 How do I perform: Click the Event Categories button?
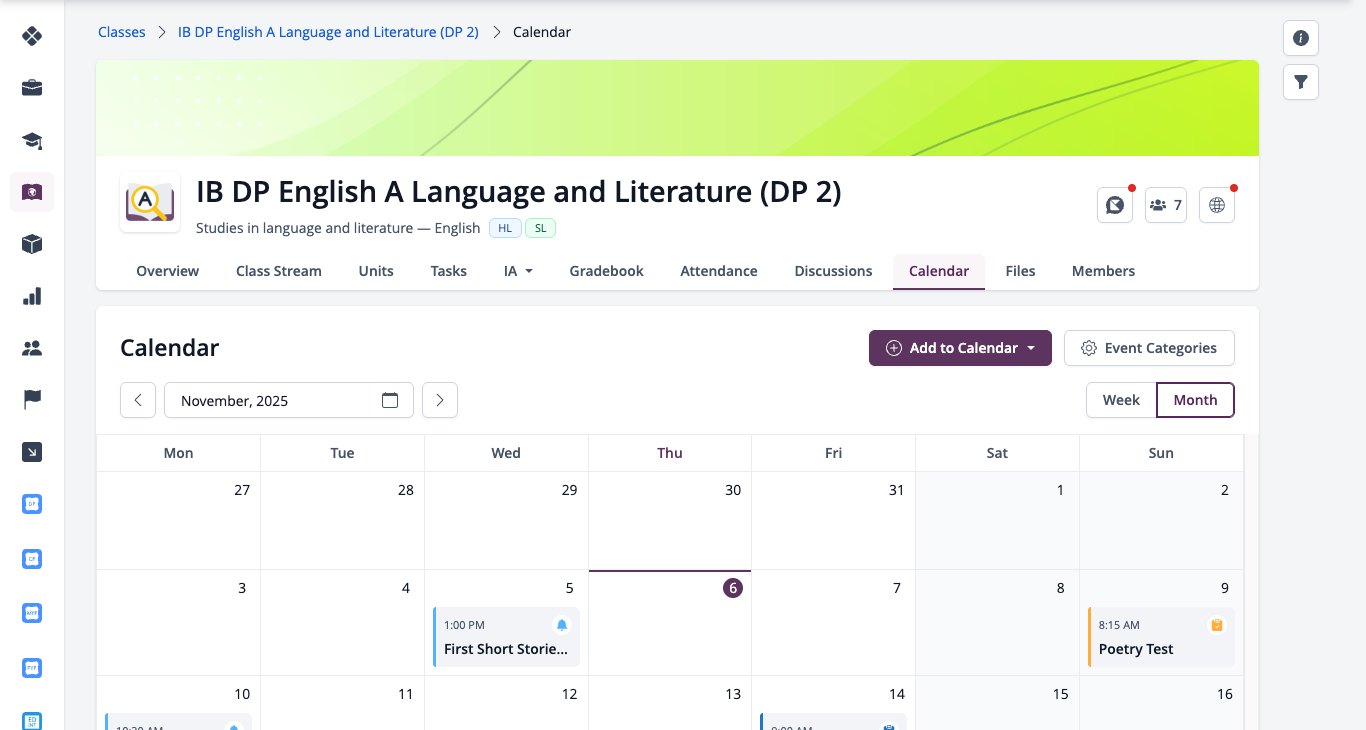tap(1149, 348)
